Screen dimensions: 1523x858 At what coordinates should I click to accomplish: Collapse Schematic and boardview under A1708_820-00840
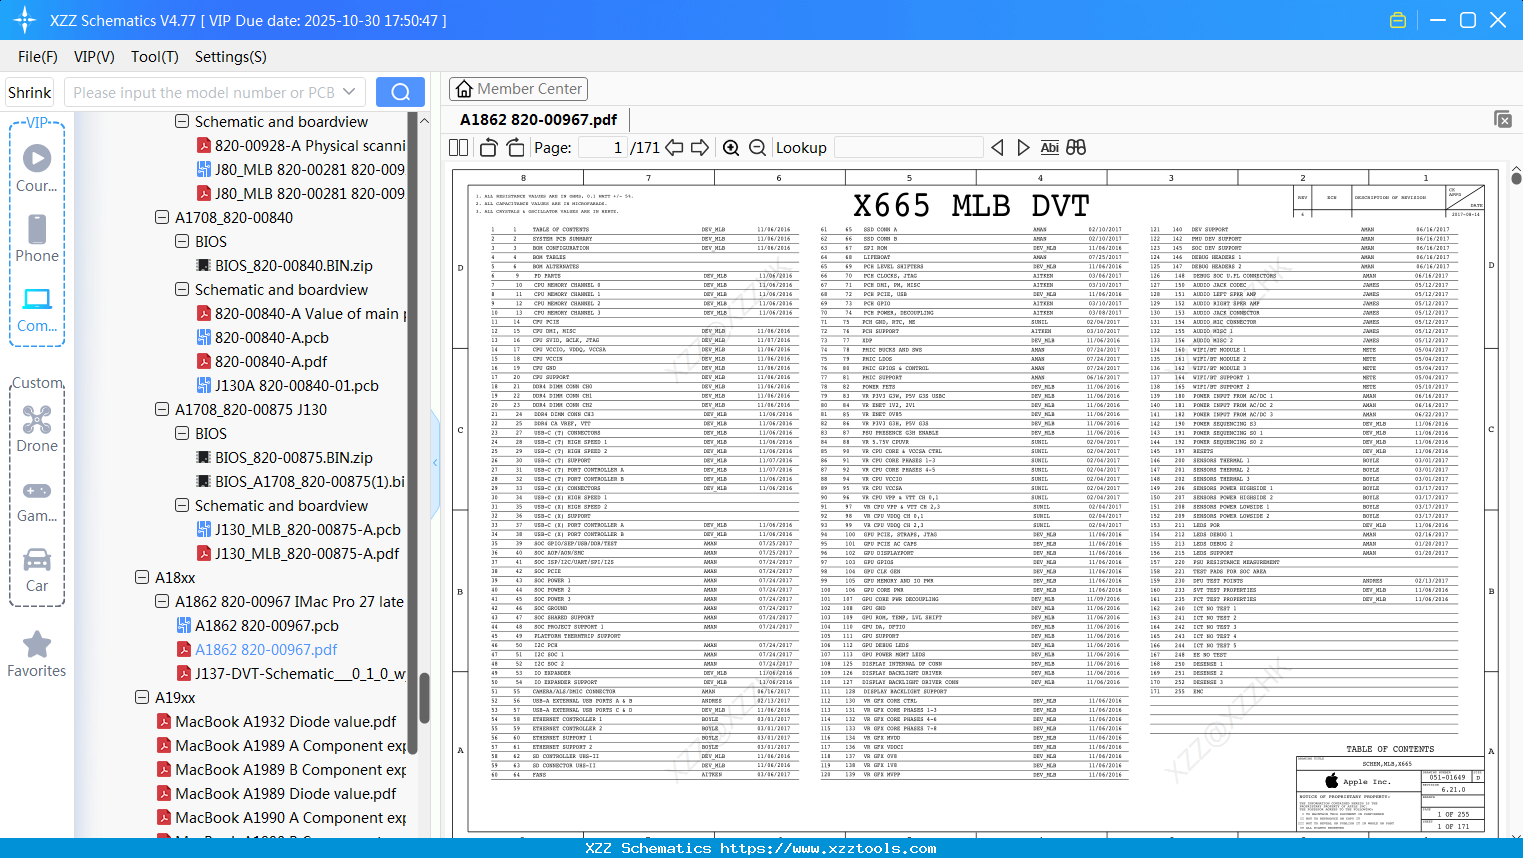point(182,289)
